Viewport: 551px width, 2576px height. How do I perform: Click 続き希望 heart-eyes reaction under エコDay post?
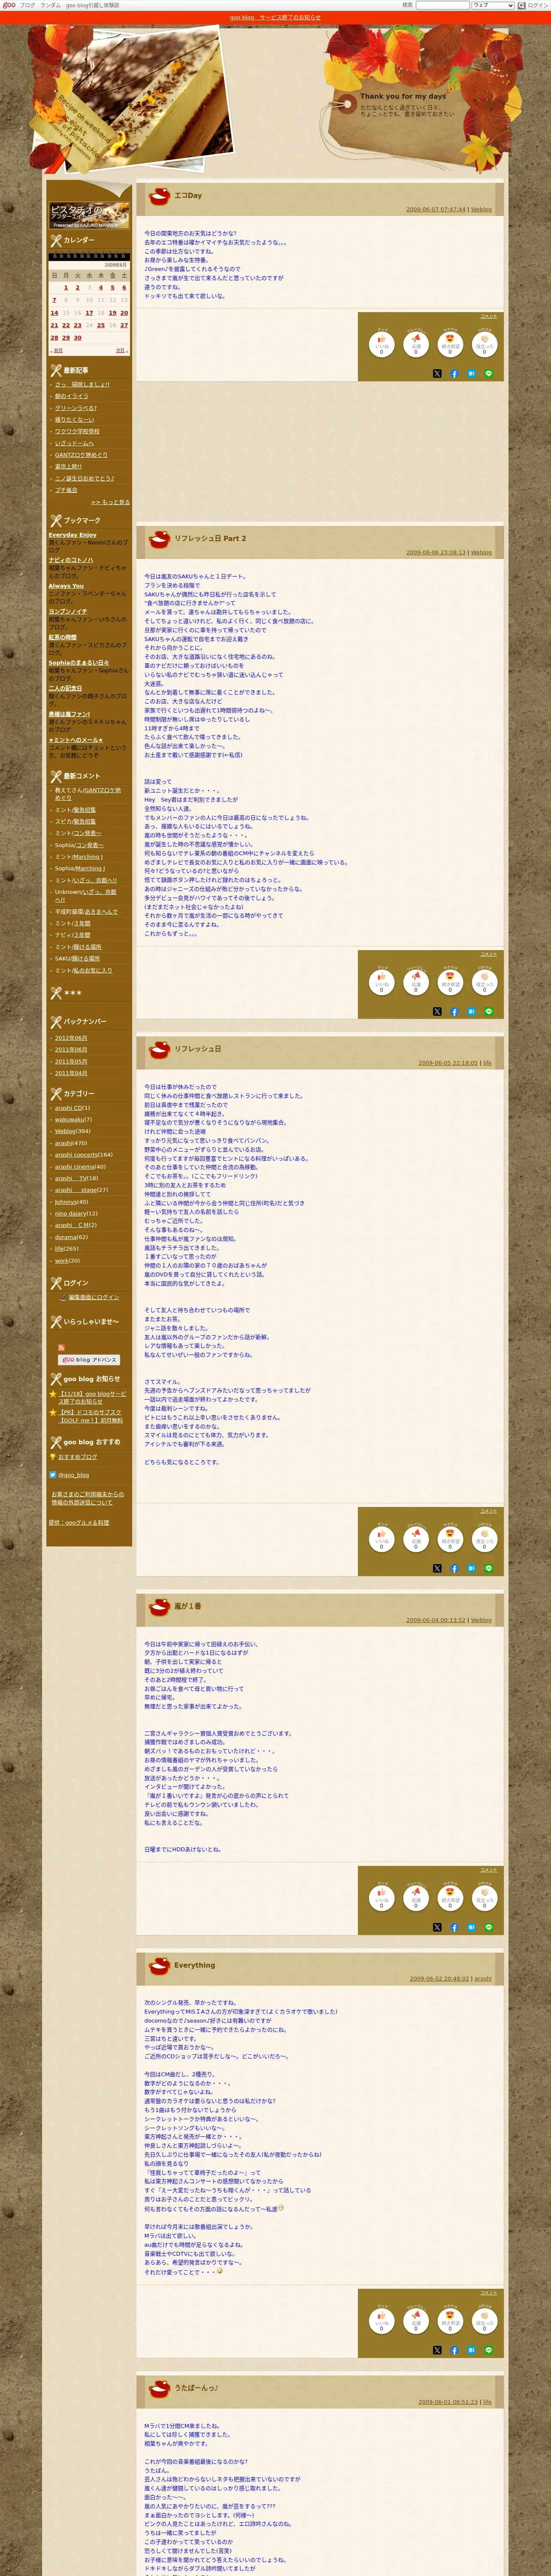(450, 344)
